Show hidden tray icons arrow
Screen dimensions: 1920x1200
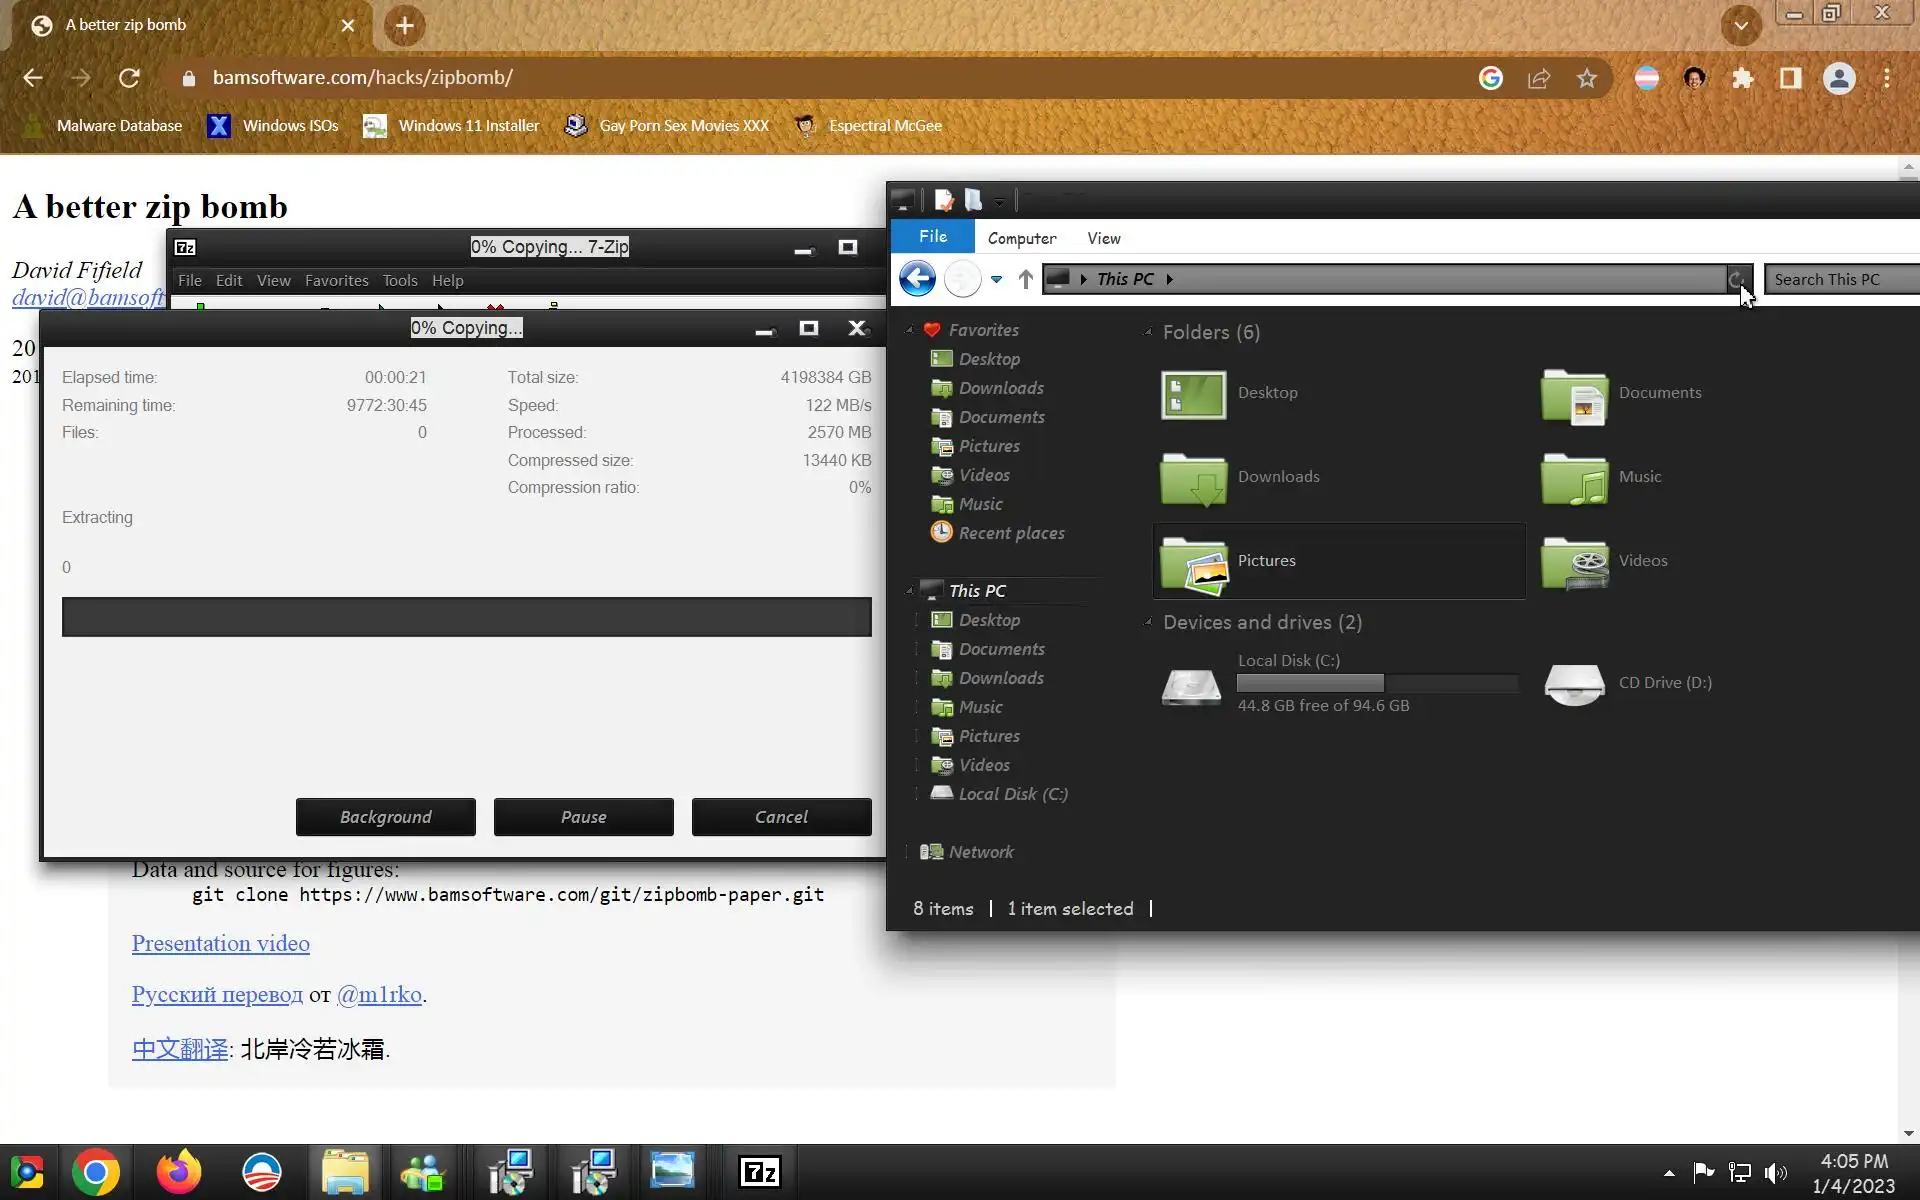click(1668, 1173)
